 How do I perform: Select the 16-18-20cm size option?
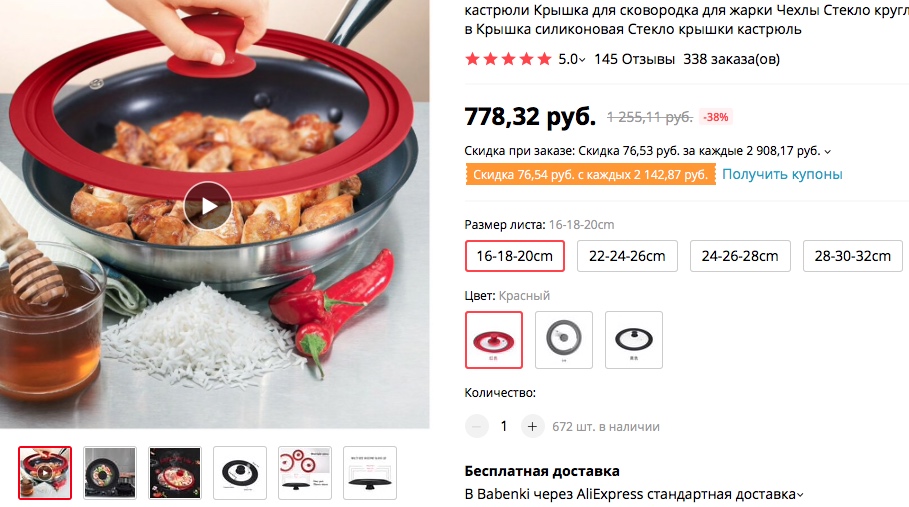click(515, 256)
